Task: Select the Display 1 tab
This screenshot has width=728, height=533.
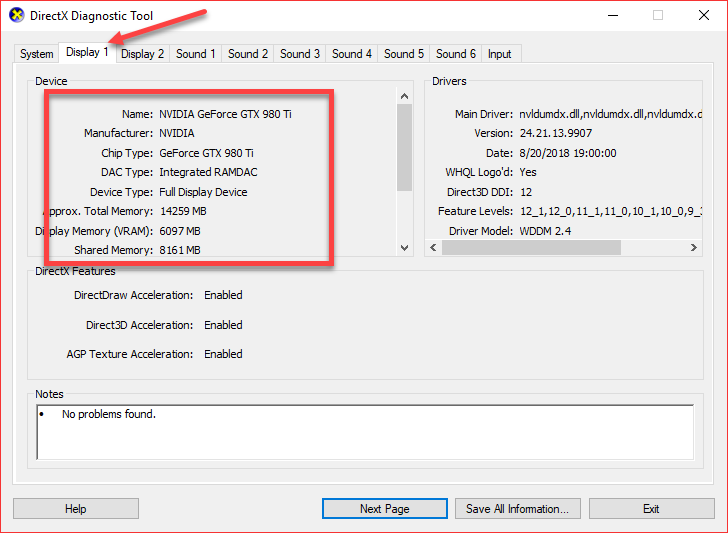Action: 87,52
